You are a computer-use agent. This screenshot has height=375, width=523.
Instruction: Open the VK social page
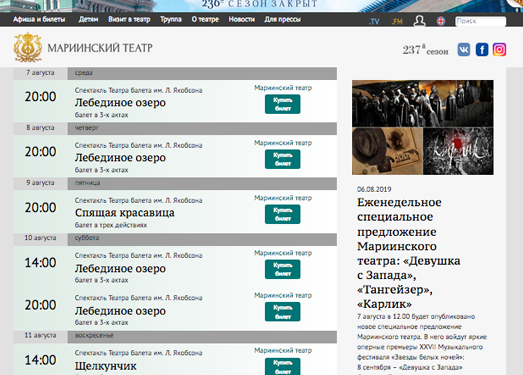pos(464,49)
